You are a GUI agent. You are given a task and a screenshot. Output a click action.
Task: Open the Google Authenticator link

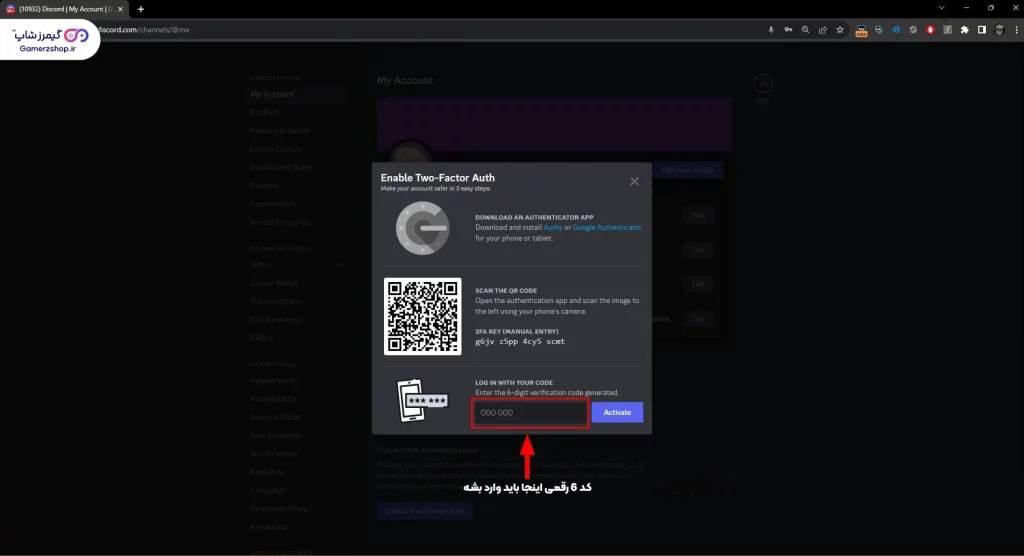click(607, 227)
